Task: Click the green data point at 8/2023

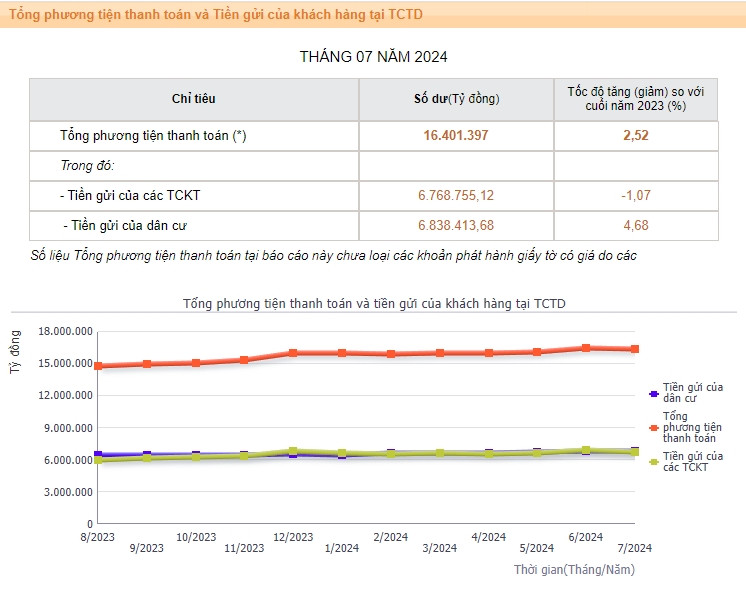Action: click(98, 460)
